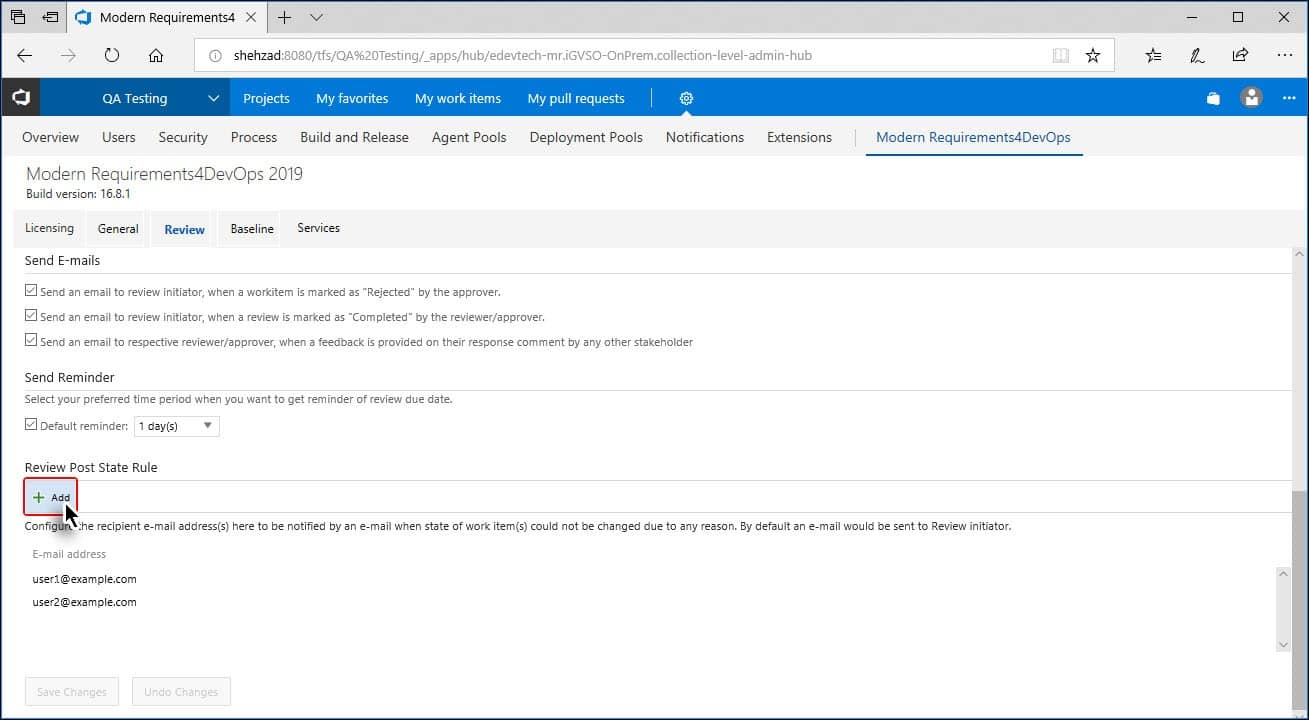Go to the browser Home icon
1309x720 pixels.
156,56
